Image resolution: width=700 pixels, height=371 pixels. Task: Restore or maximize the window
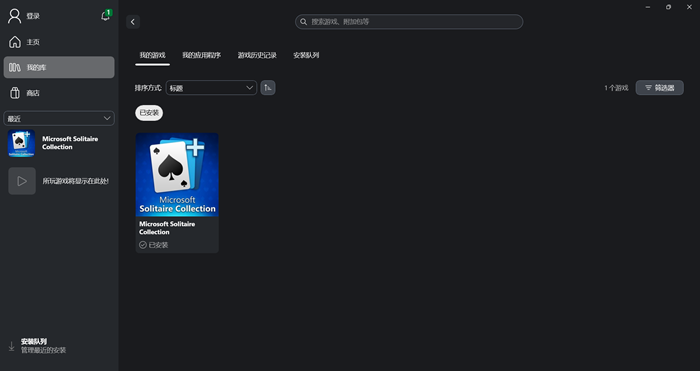coord(668,7)
